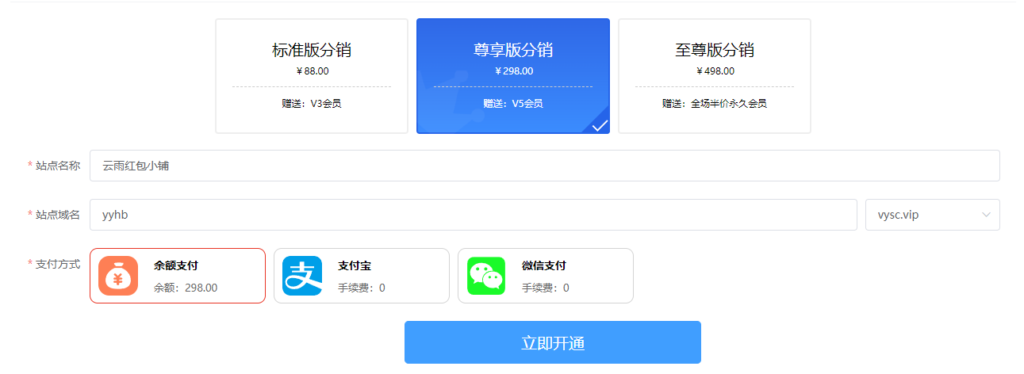The width and height of the screenshot is (1024, 374).
Task: Click 手续费：0 under 微信支付
Action: pyautogui.click(x=545, y=287)
